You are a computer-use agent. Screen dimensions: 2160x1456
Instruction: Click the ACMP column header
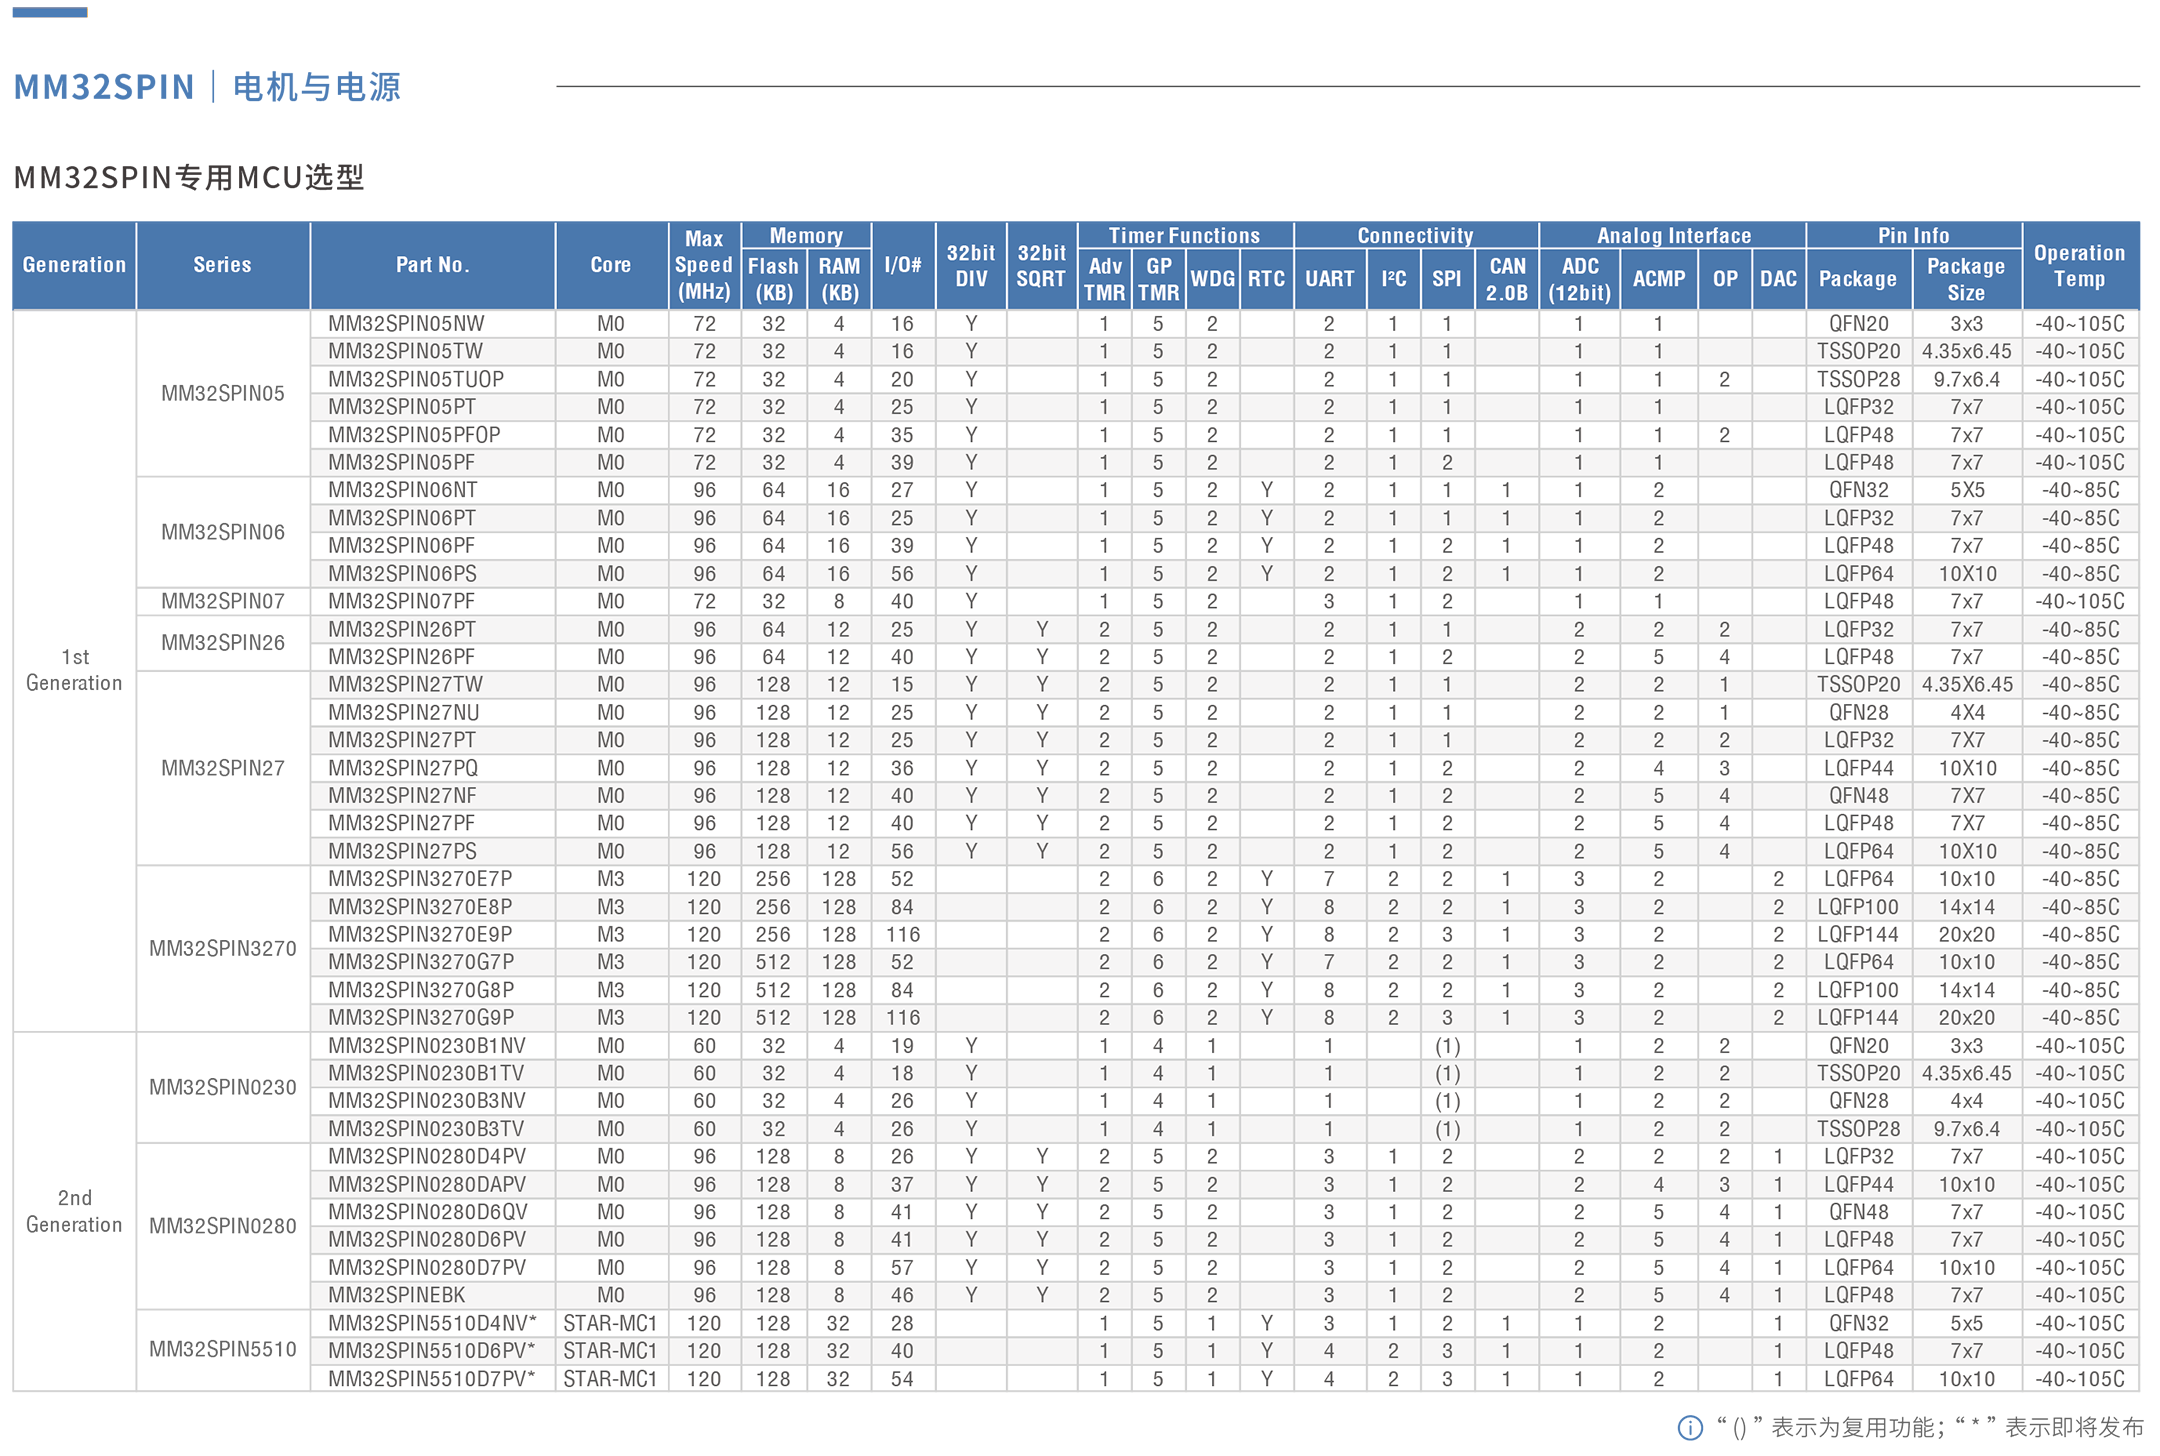[1658, 279]
